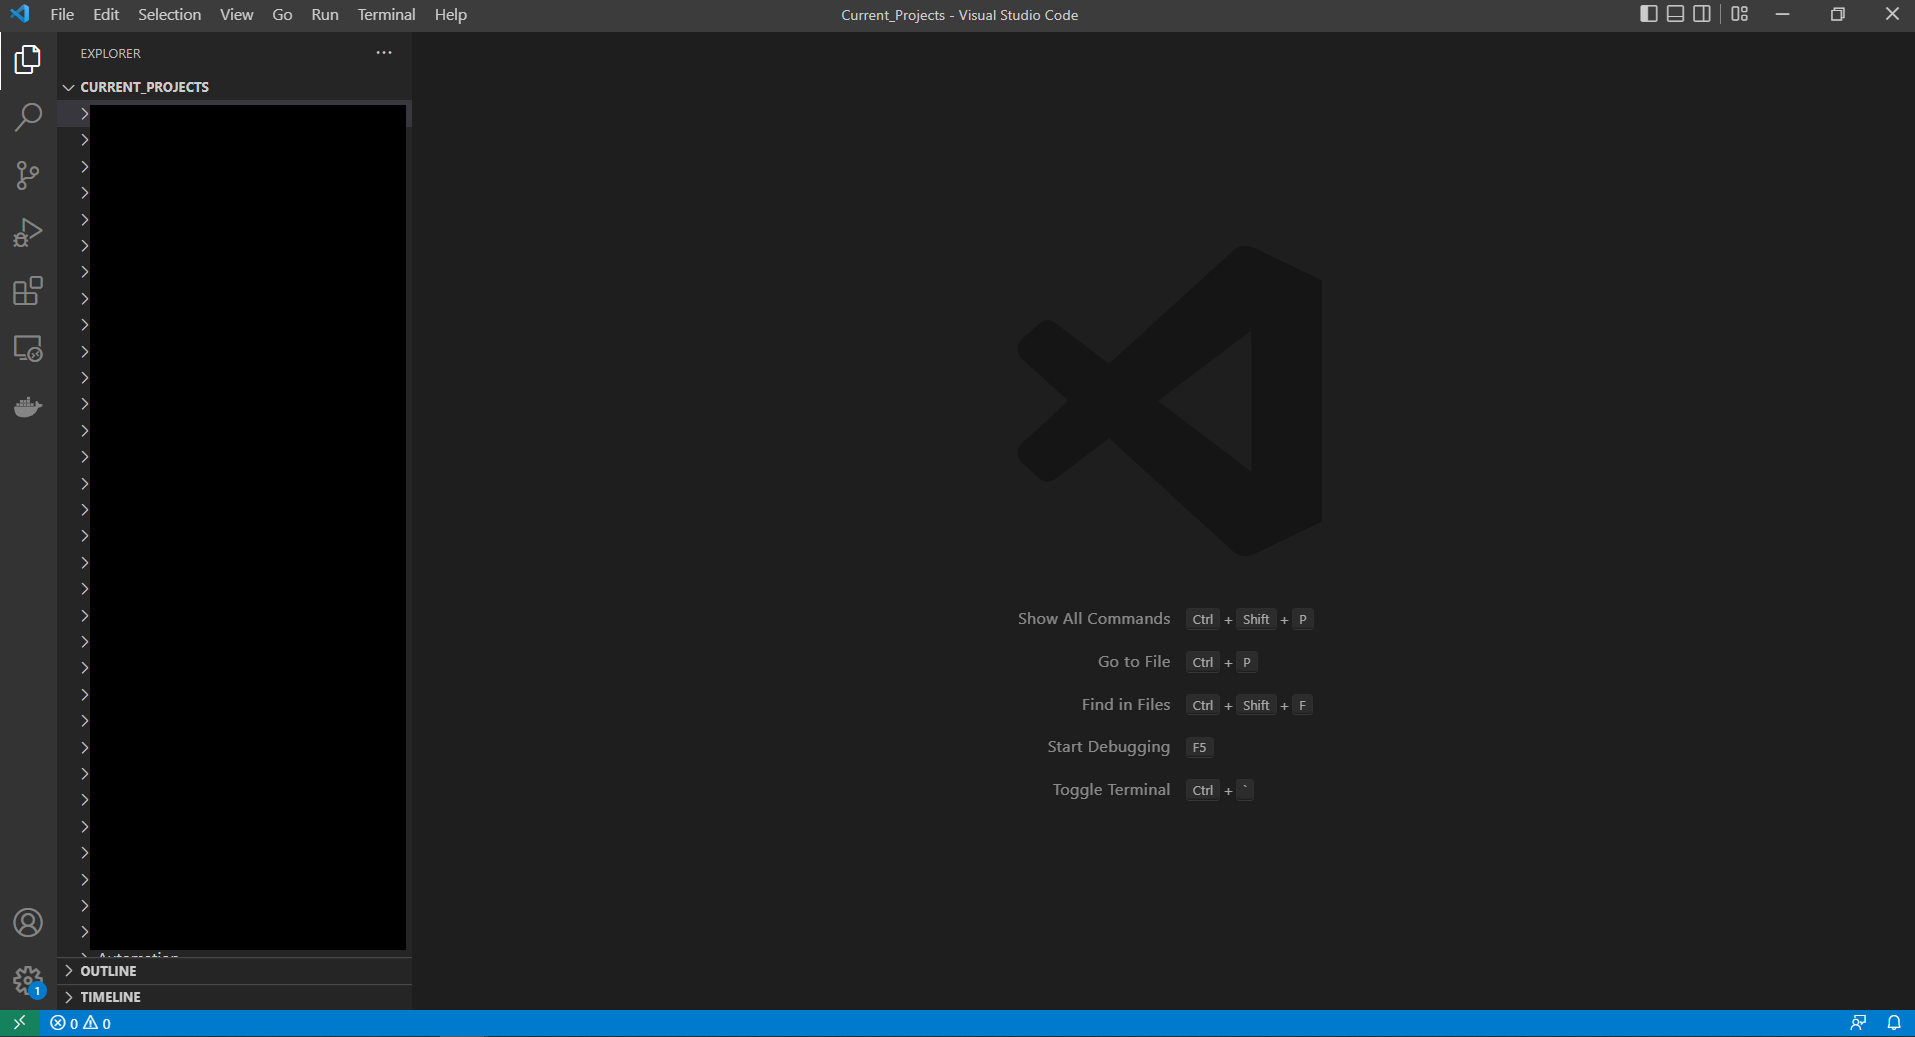Open the Source Control view

[28, 175]
